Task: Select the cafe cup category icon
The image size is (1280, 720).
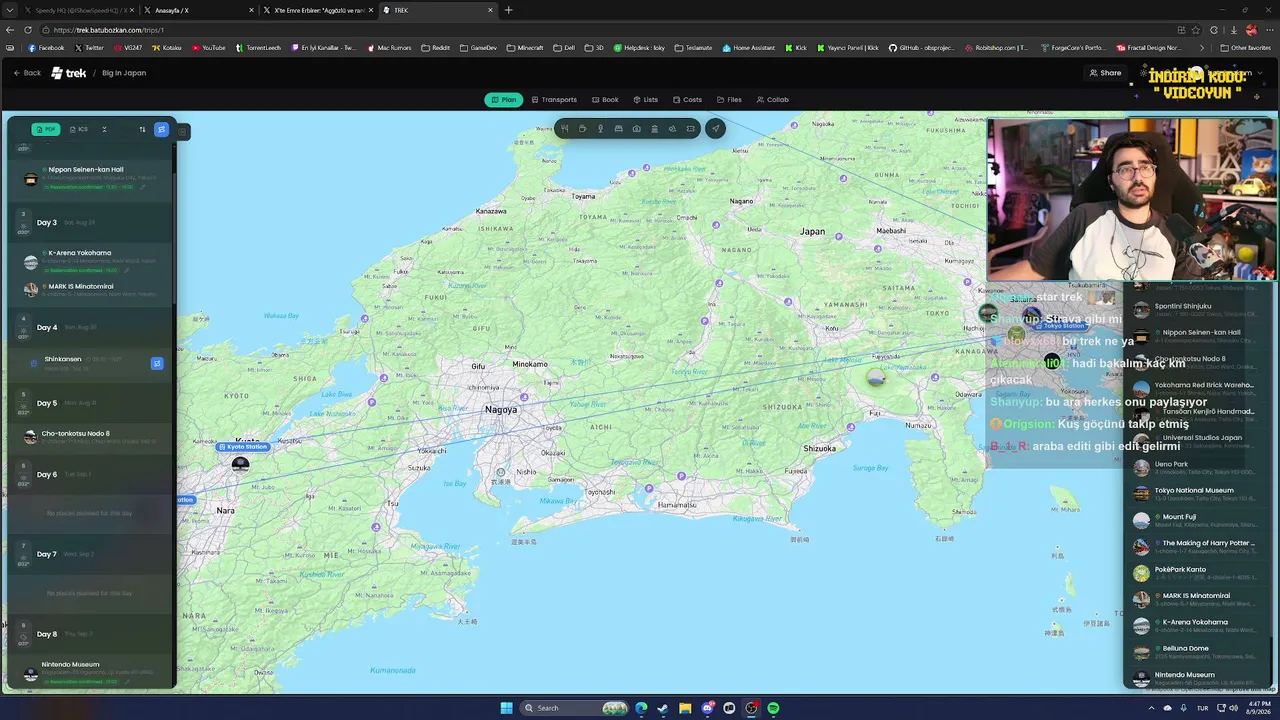Action: click(582, 129)
